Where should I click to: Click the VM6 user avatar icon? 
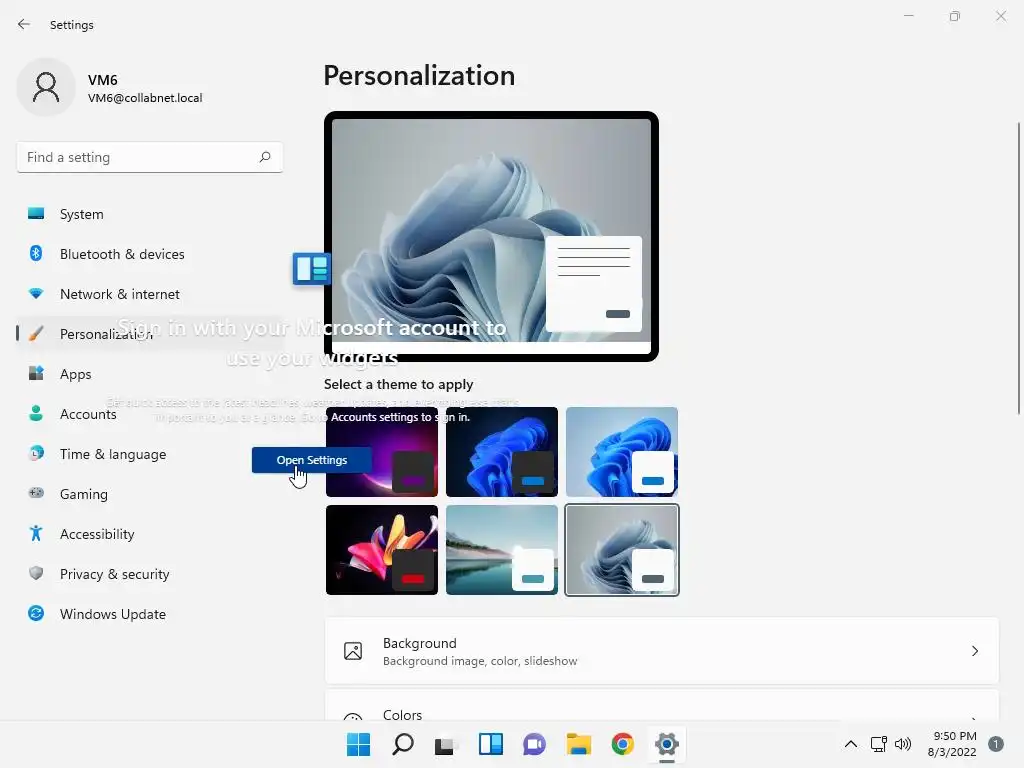46,87
